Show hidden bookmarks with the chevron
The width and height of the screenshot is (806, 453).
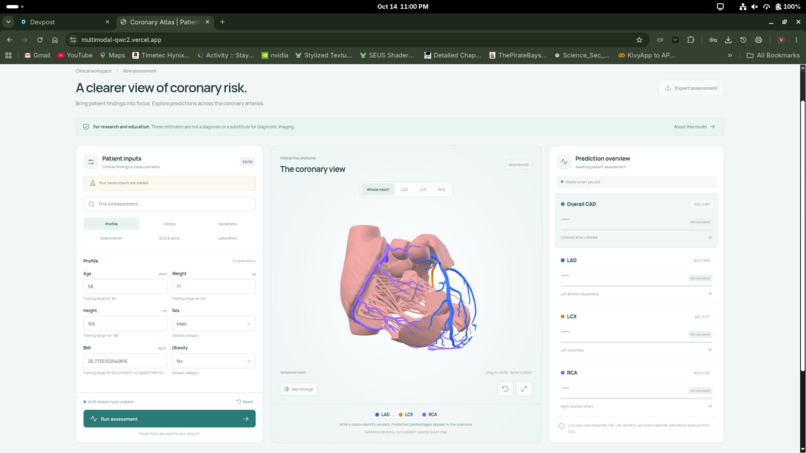pos(729,55)
